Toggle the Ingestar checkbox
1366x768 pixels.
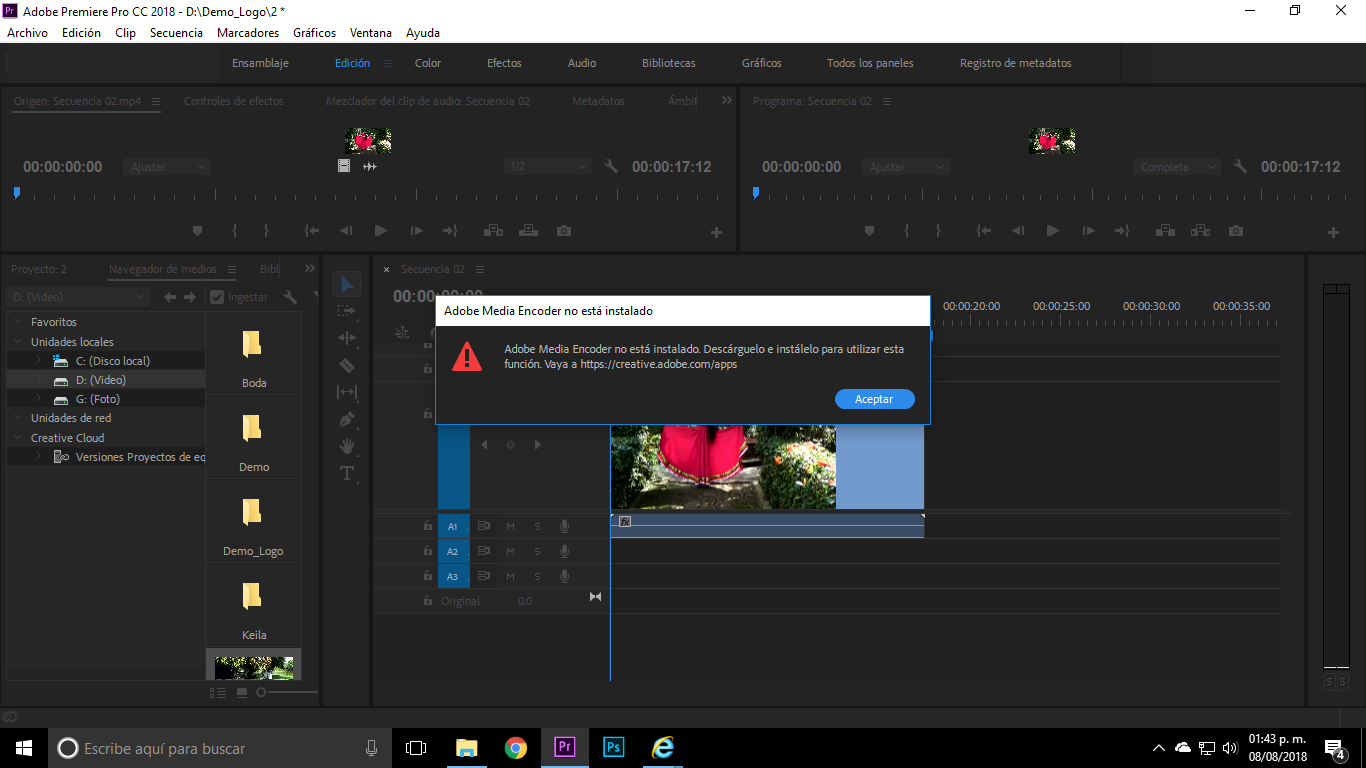pyautogui.click(x=217, y=297)
